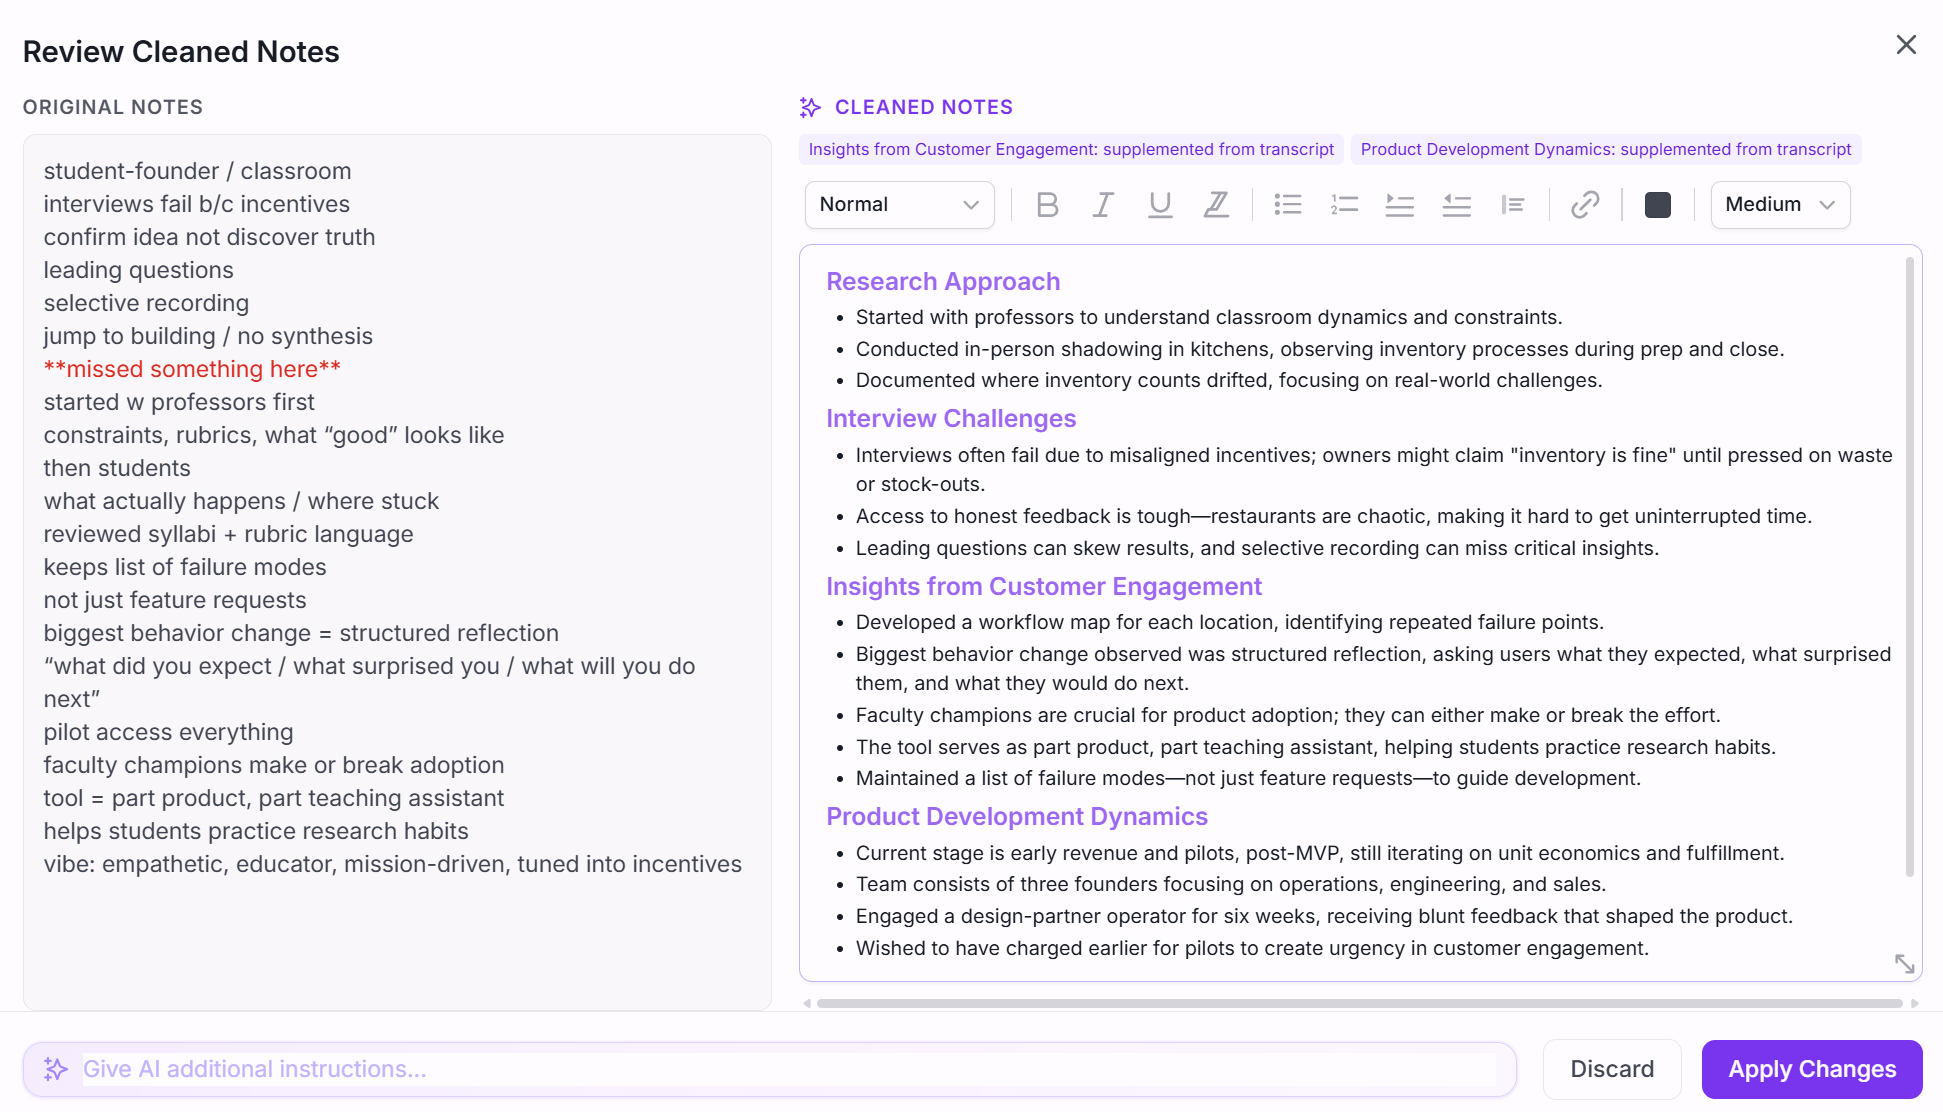Select the Product Development Dynamics tag

(1605, 149)
